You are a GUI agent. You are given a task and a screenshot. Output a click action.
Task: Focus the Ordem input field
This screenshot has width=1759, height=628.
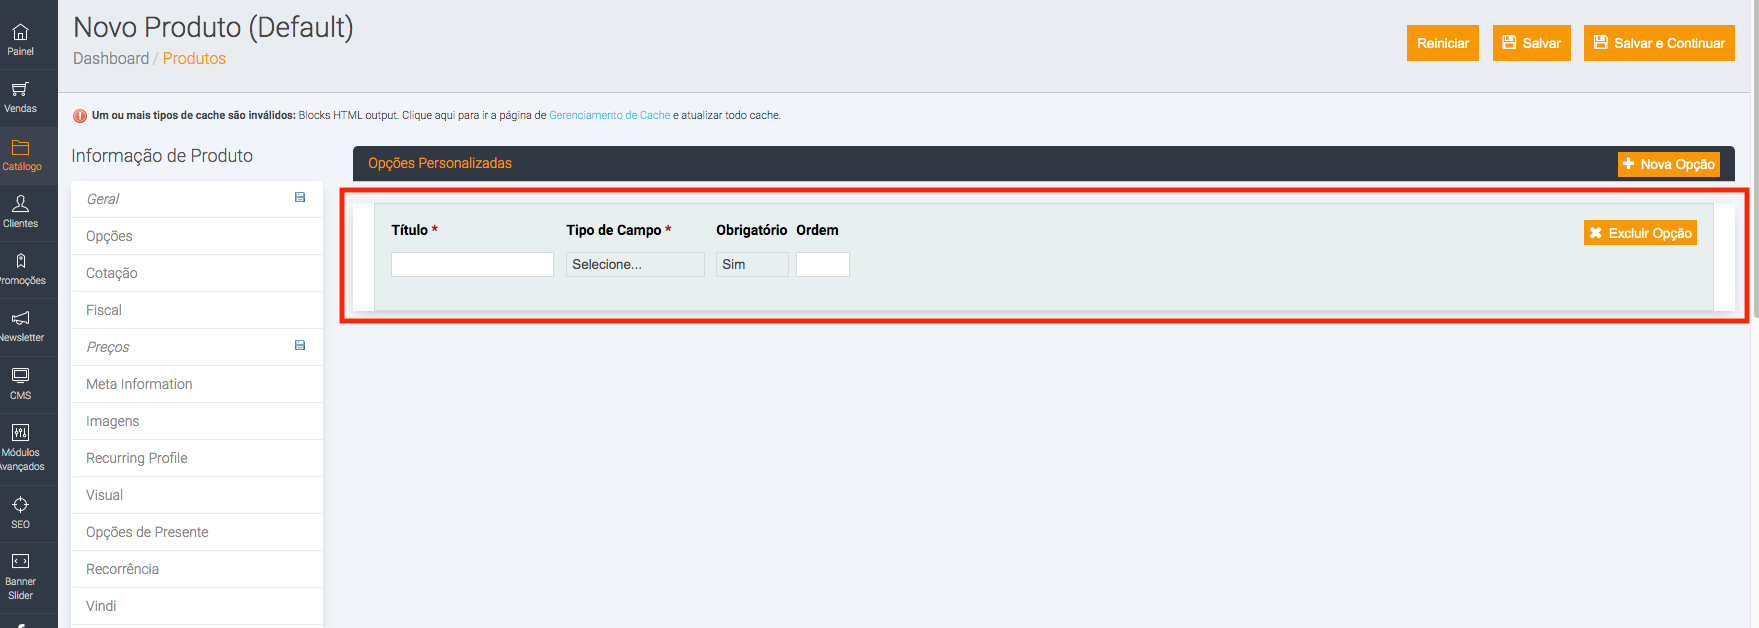point(823,264)
